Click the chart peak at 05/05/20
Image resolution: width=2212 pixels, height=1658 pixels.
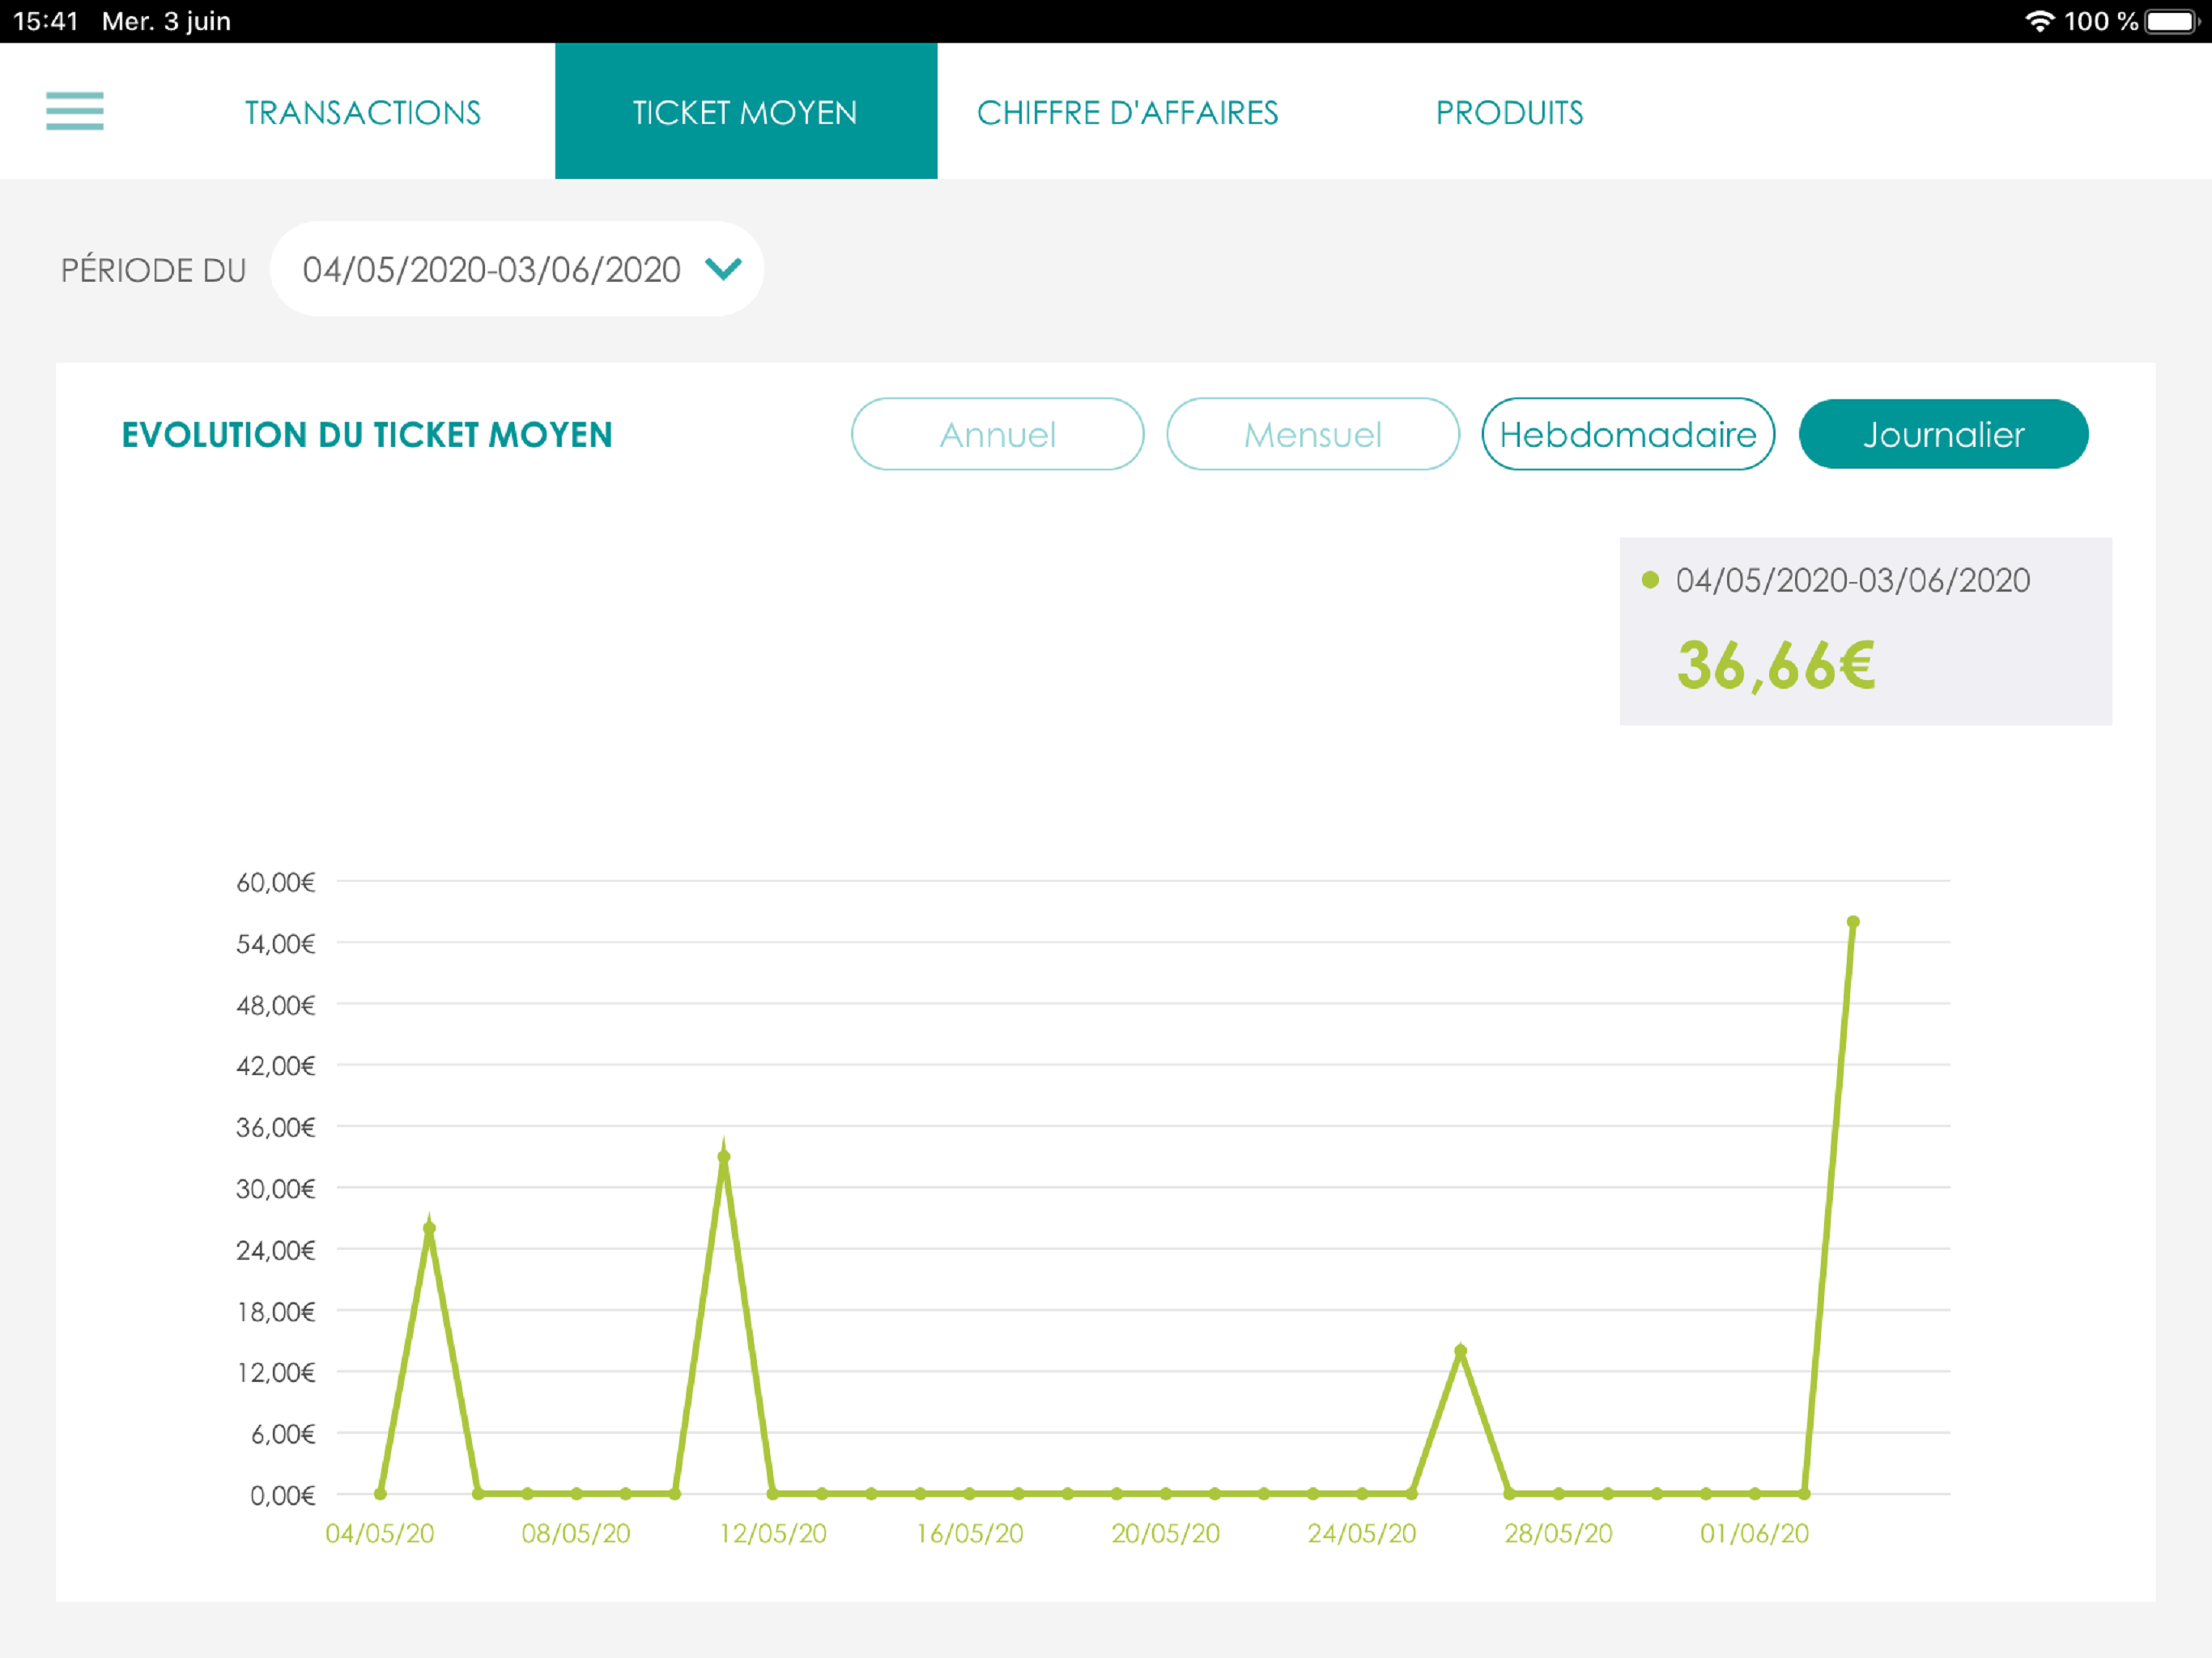pos(429,1229)
